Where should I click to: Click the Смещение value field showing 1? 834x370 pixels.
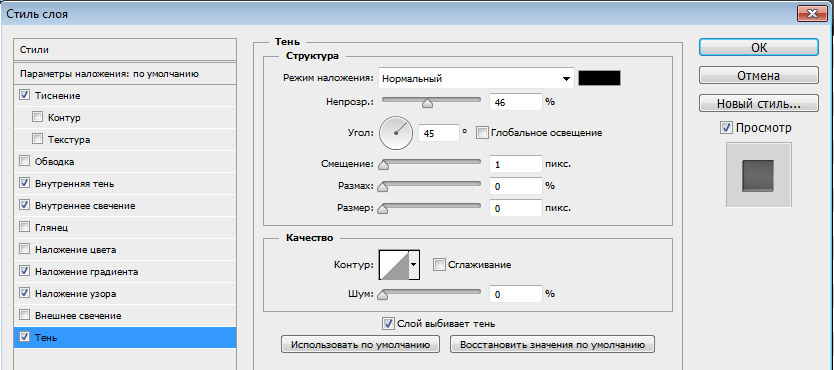515,164
